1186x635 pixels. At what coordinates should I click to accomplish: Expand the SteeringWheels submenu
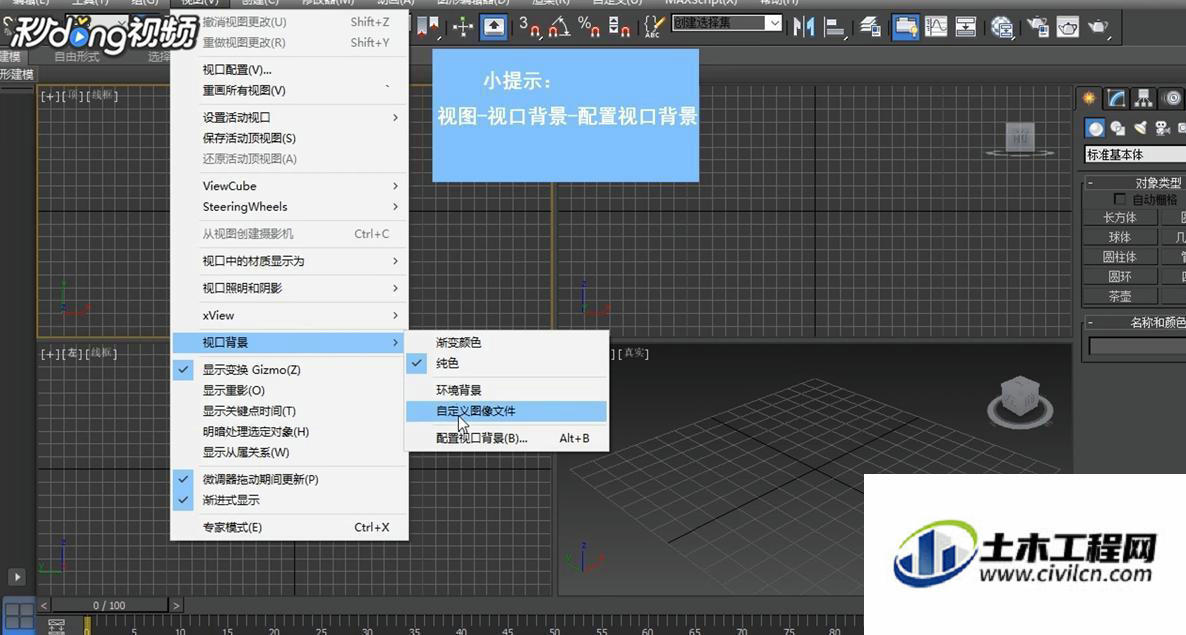click(290, 206)
